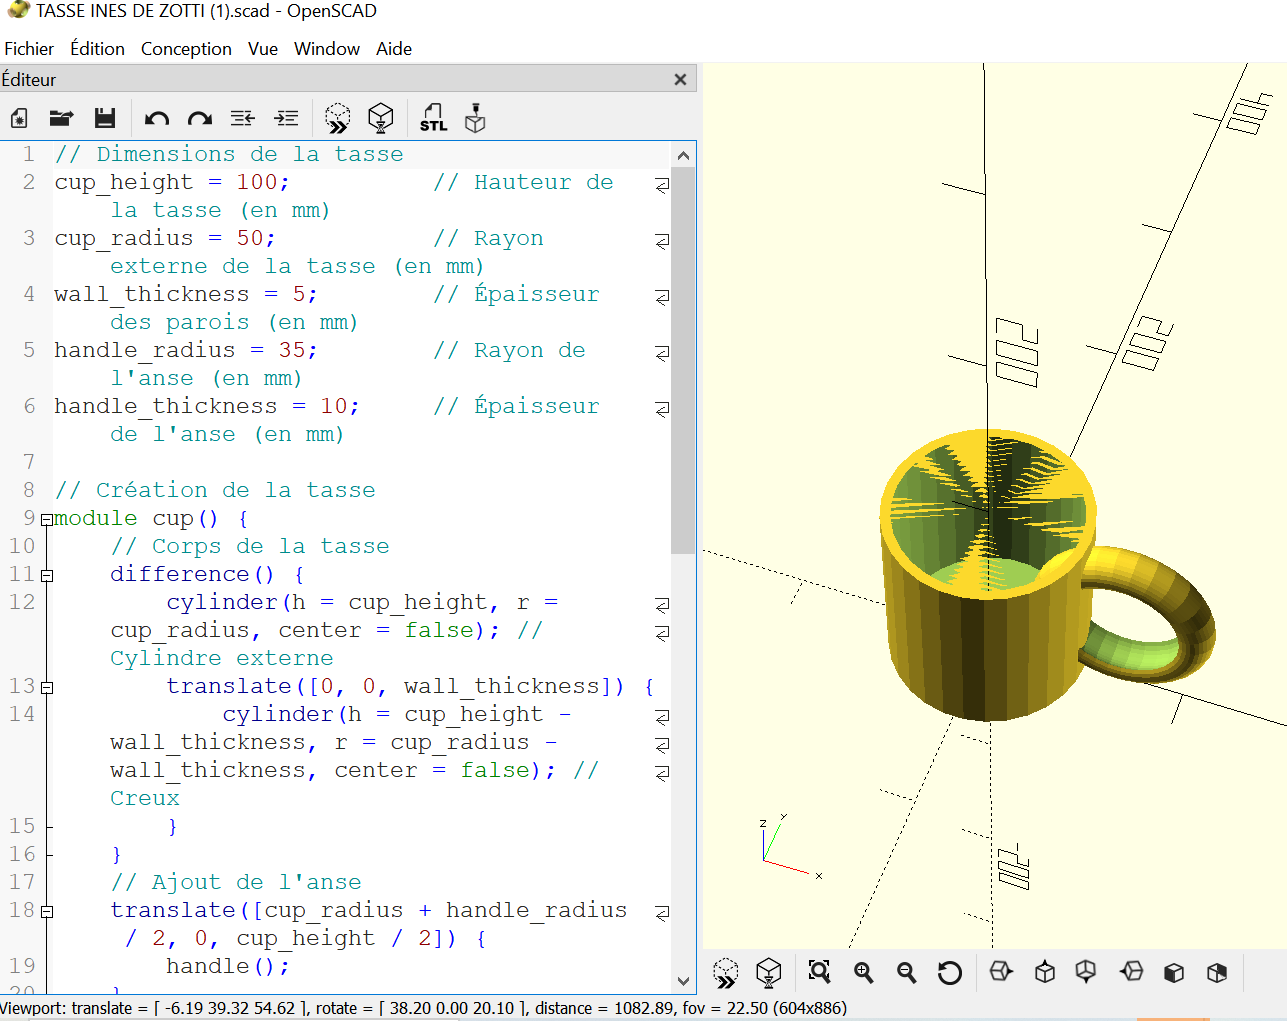Place the cursor on 'handle_thickness = 10;'
Screen dimensions: 1287x1021
206,406
